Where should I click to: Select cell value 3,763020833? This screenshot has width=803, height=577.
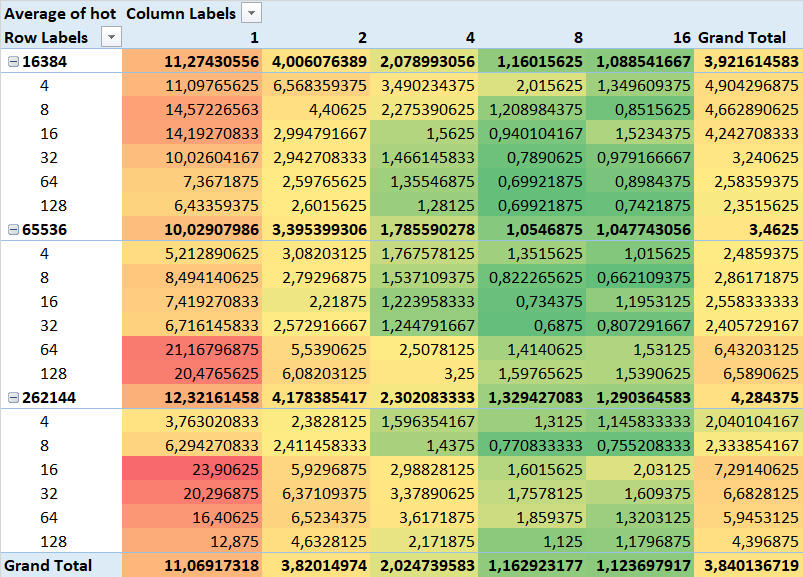[x=212, y=421]
